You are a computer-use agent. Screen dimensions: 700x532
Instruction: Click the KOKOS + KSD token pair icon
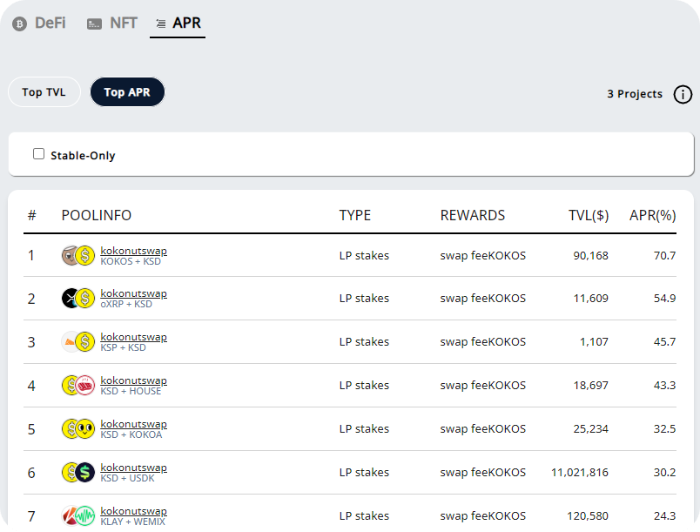pos(78,255)
